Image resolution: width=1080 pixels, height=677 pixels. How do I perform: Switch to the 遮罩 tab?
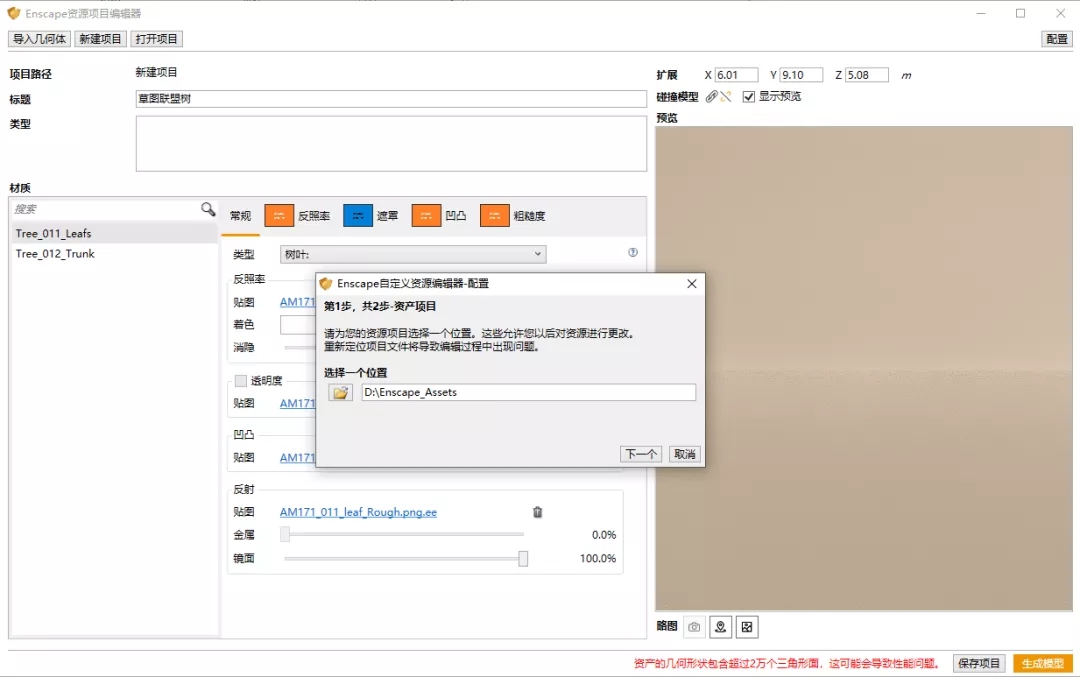370,216
